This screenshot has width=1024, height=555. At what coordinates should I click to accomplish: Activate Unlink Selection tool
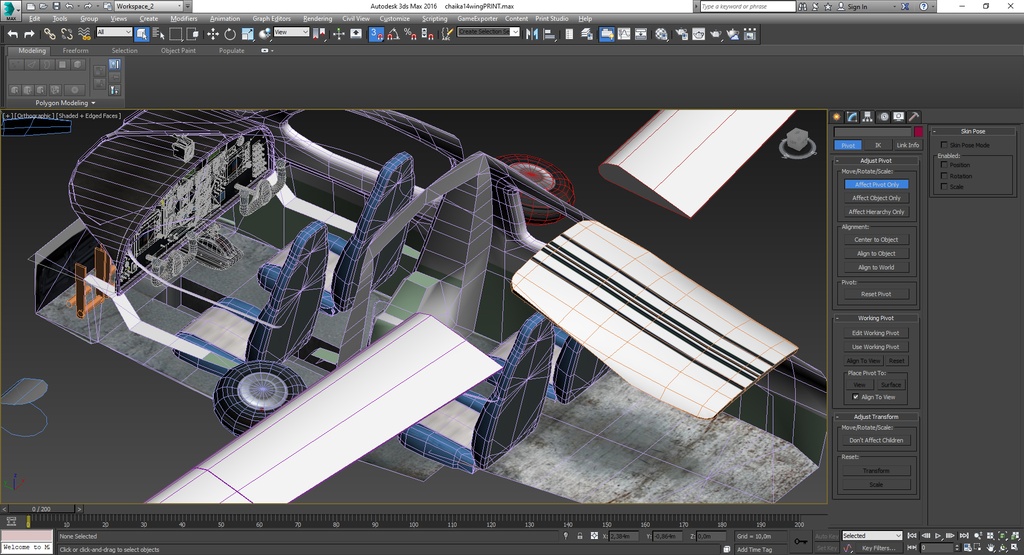point(67,34)
